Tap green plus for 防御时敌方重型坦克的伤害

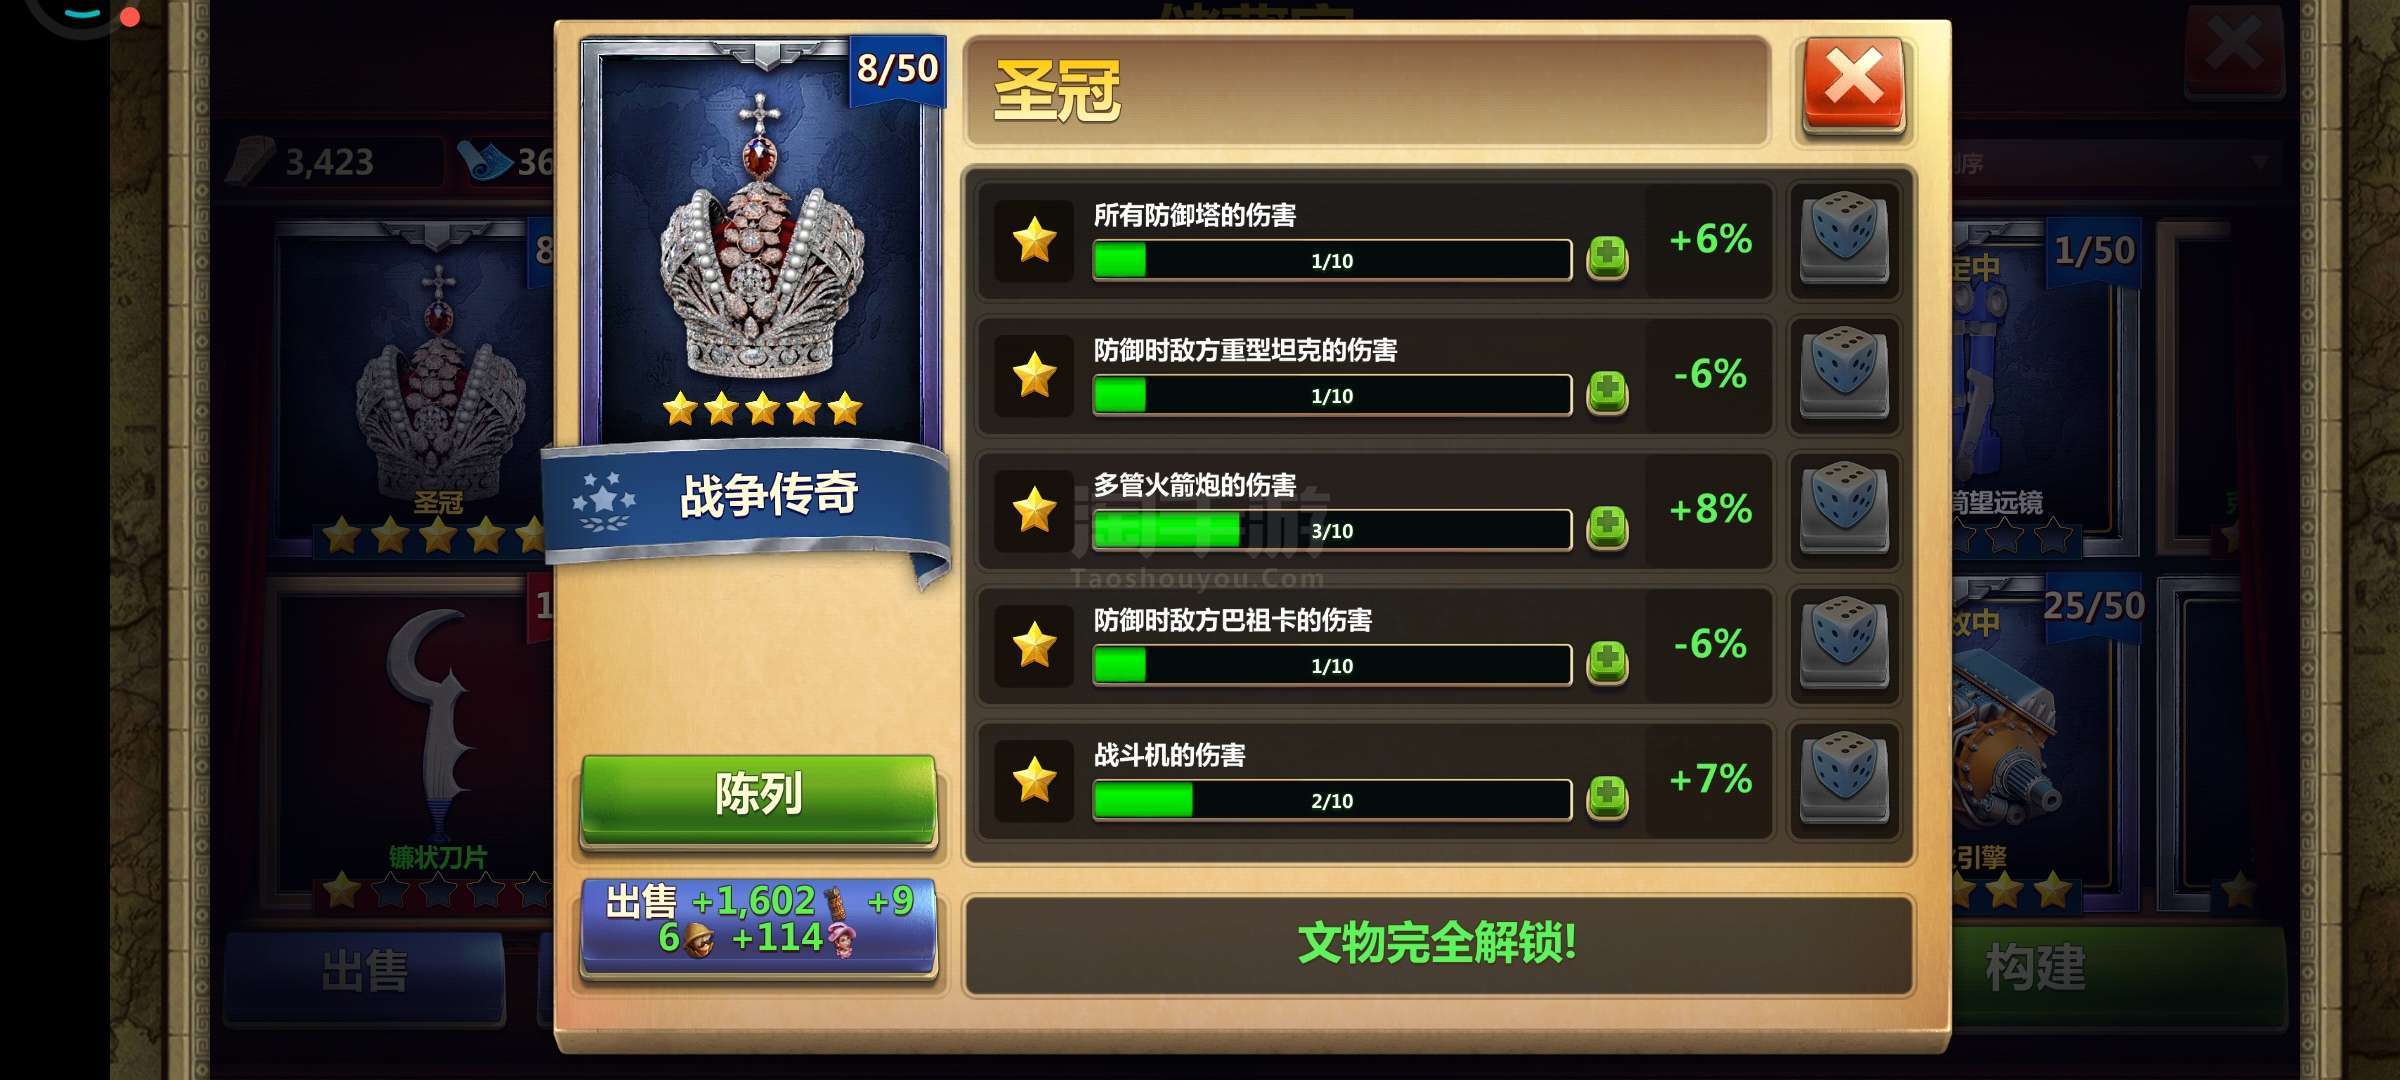1607,393
